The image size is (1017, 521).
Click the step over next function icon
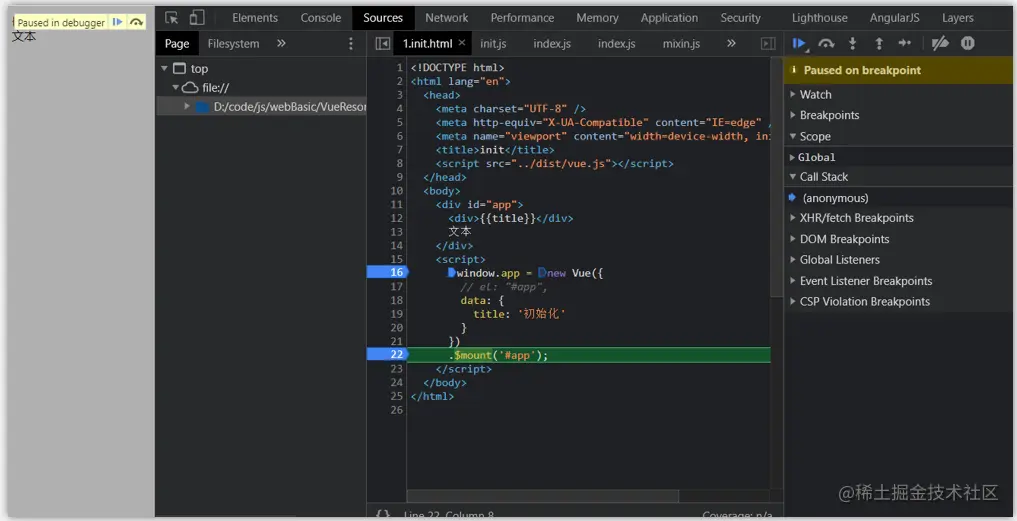826,43
